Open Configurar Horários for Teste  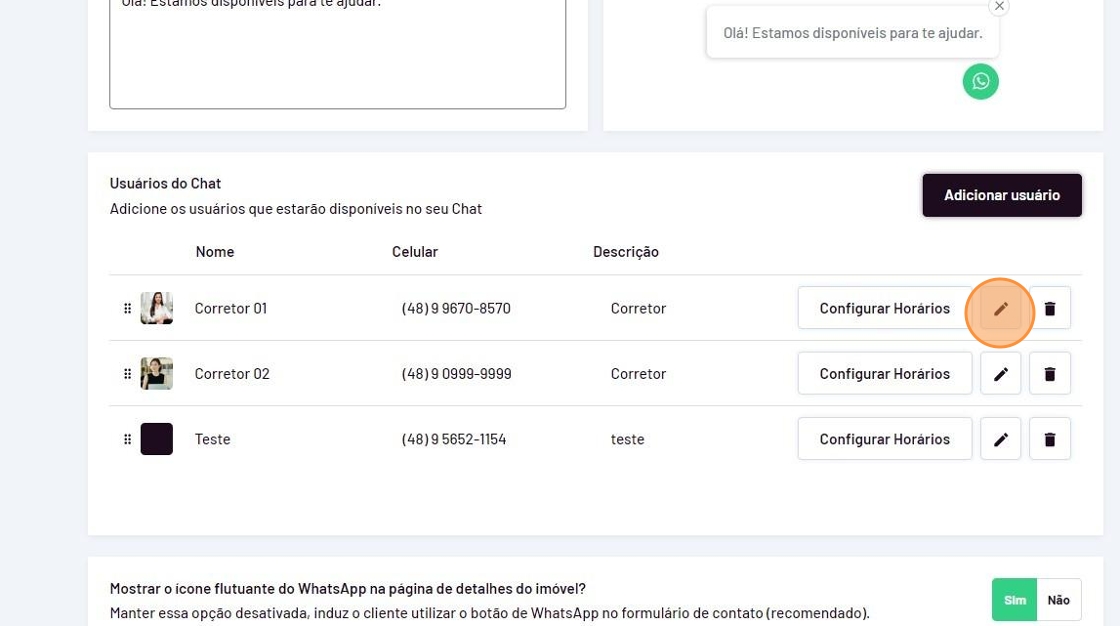pyautogui.click(x=884, y=439)
